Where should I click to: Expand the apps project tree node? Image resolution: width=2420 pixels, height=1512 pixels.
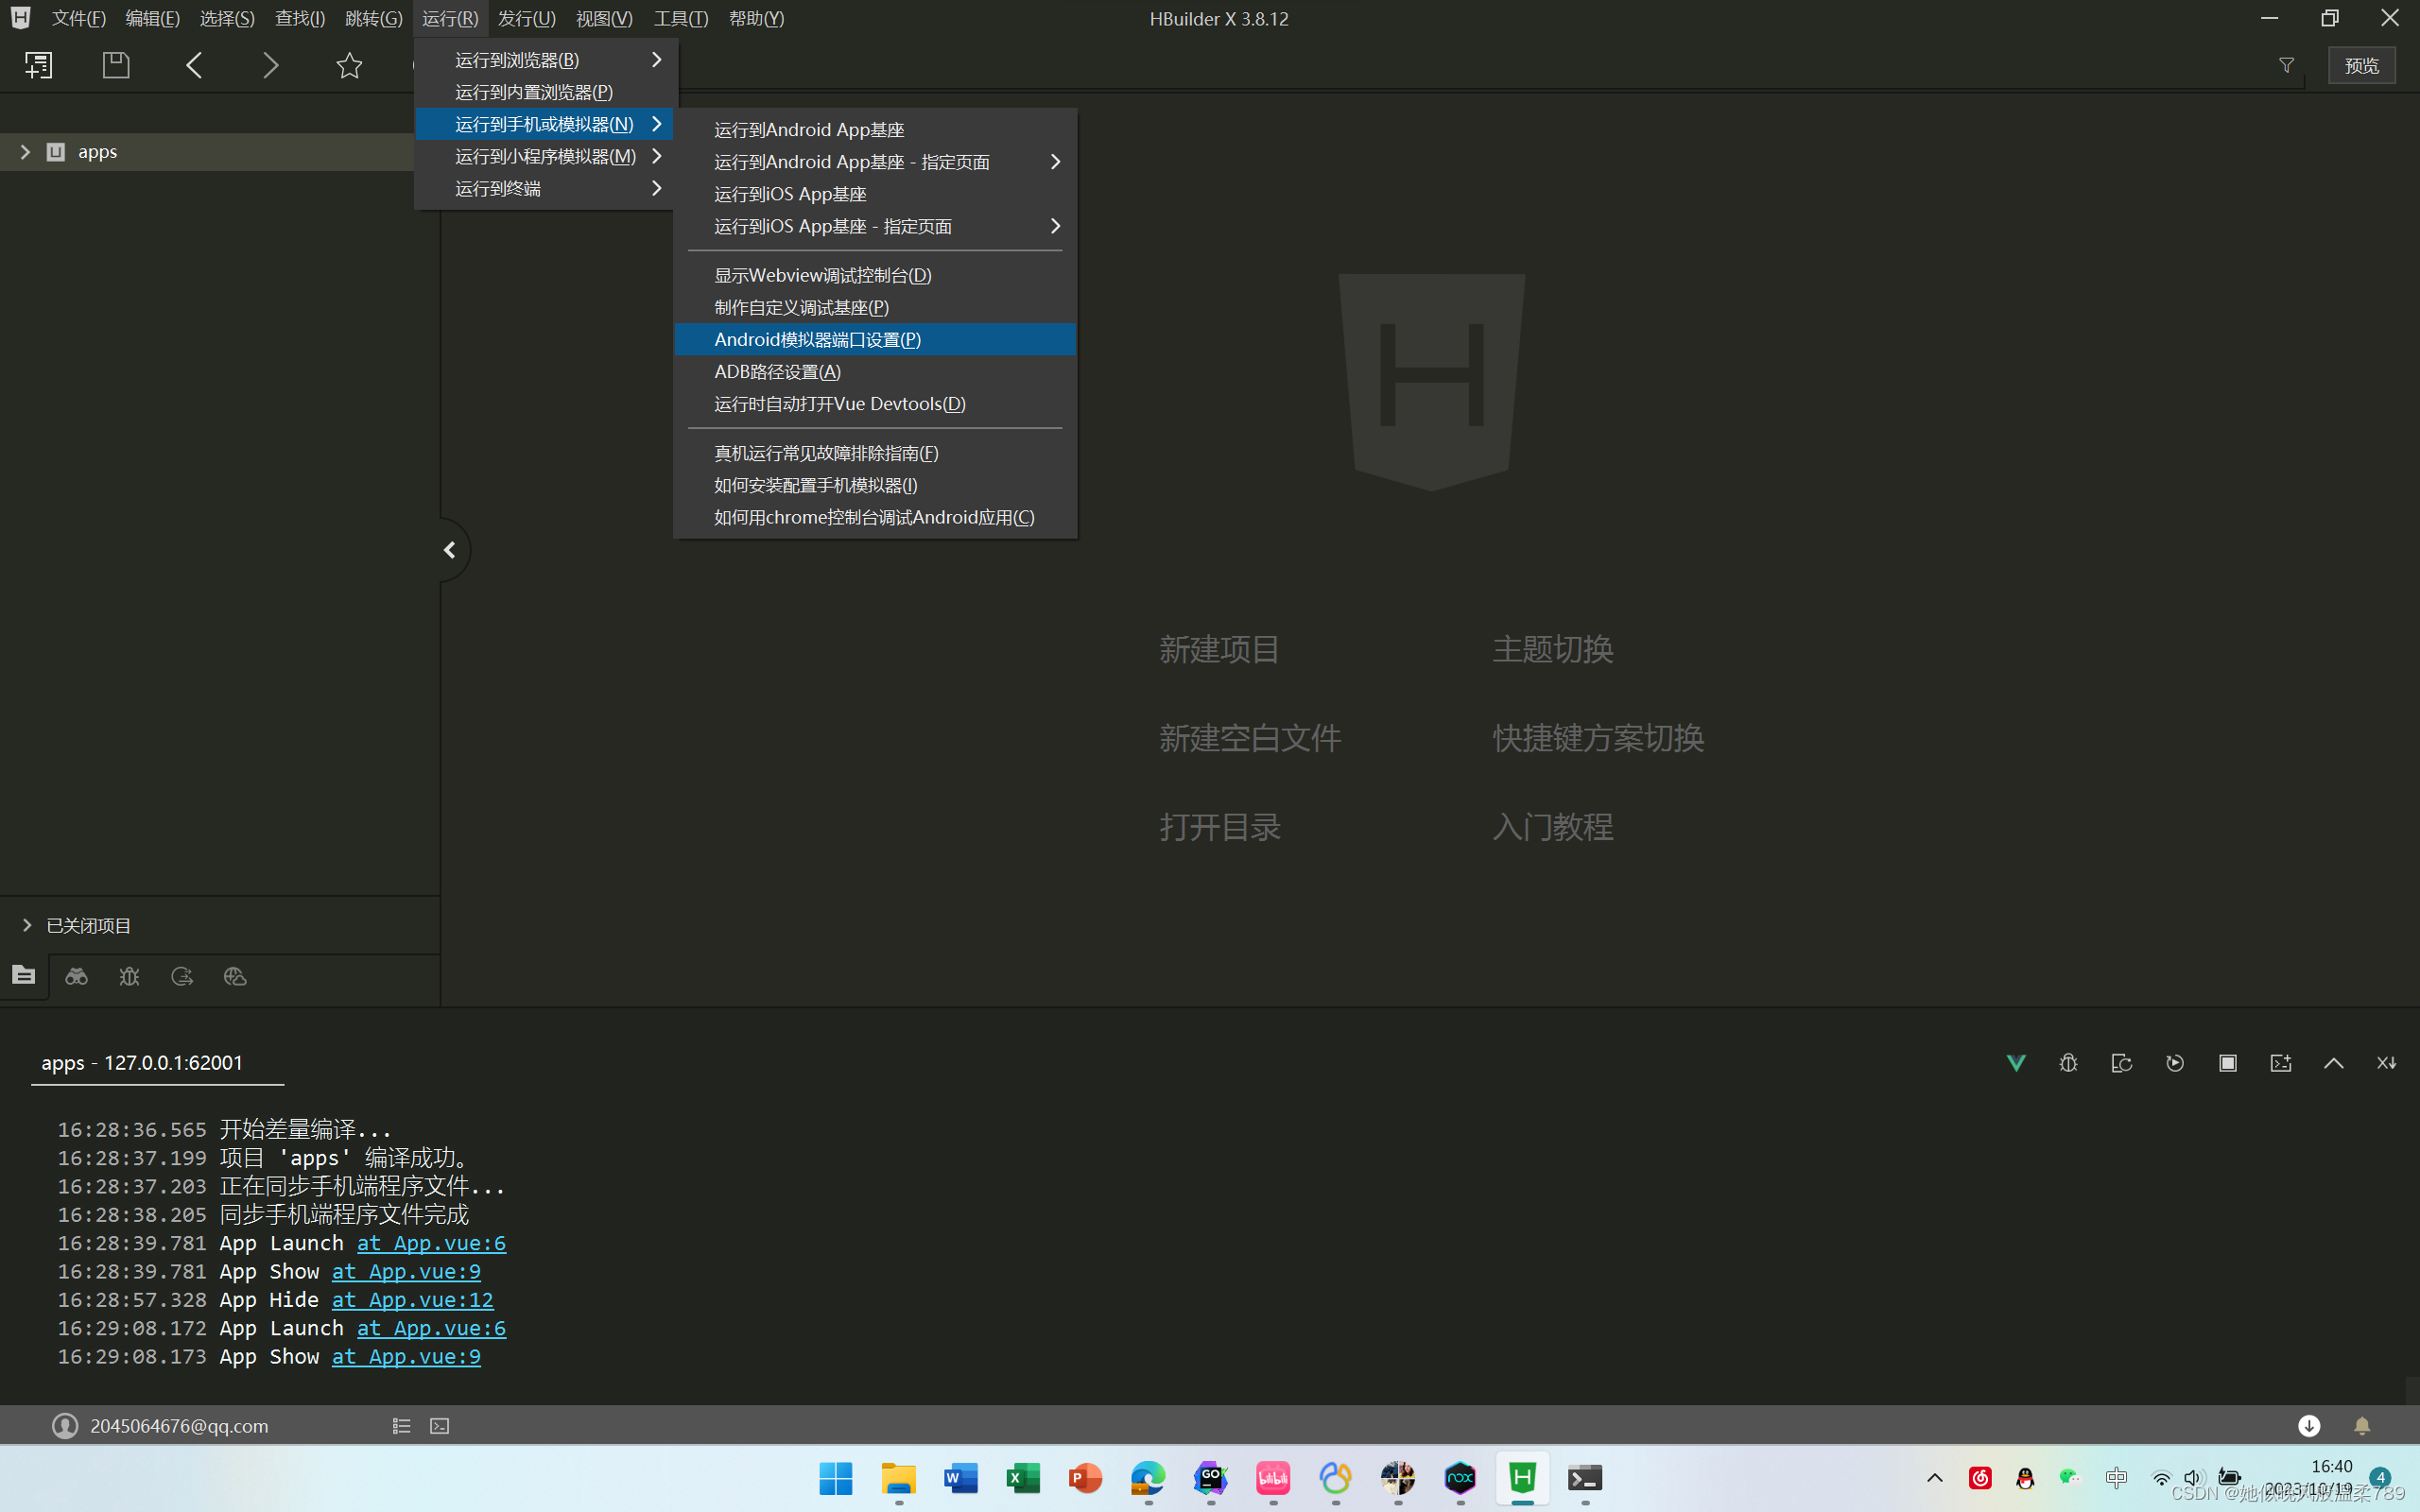[x=25, y=152]
